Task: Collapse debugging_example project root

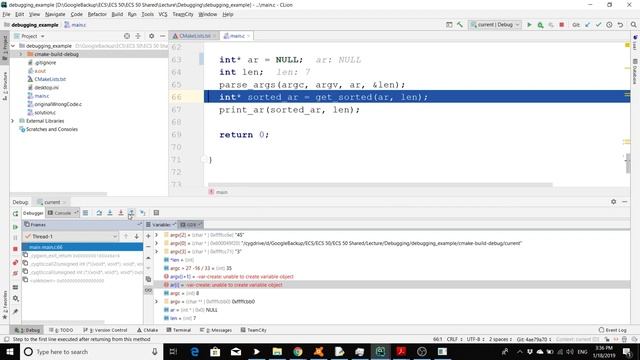Action: pos(13,46)
